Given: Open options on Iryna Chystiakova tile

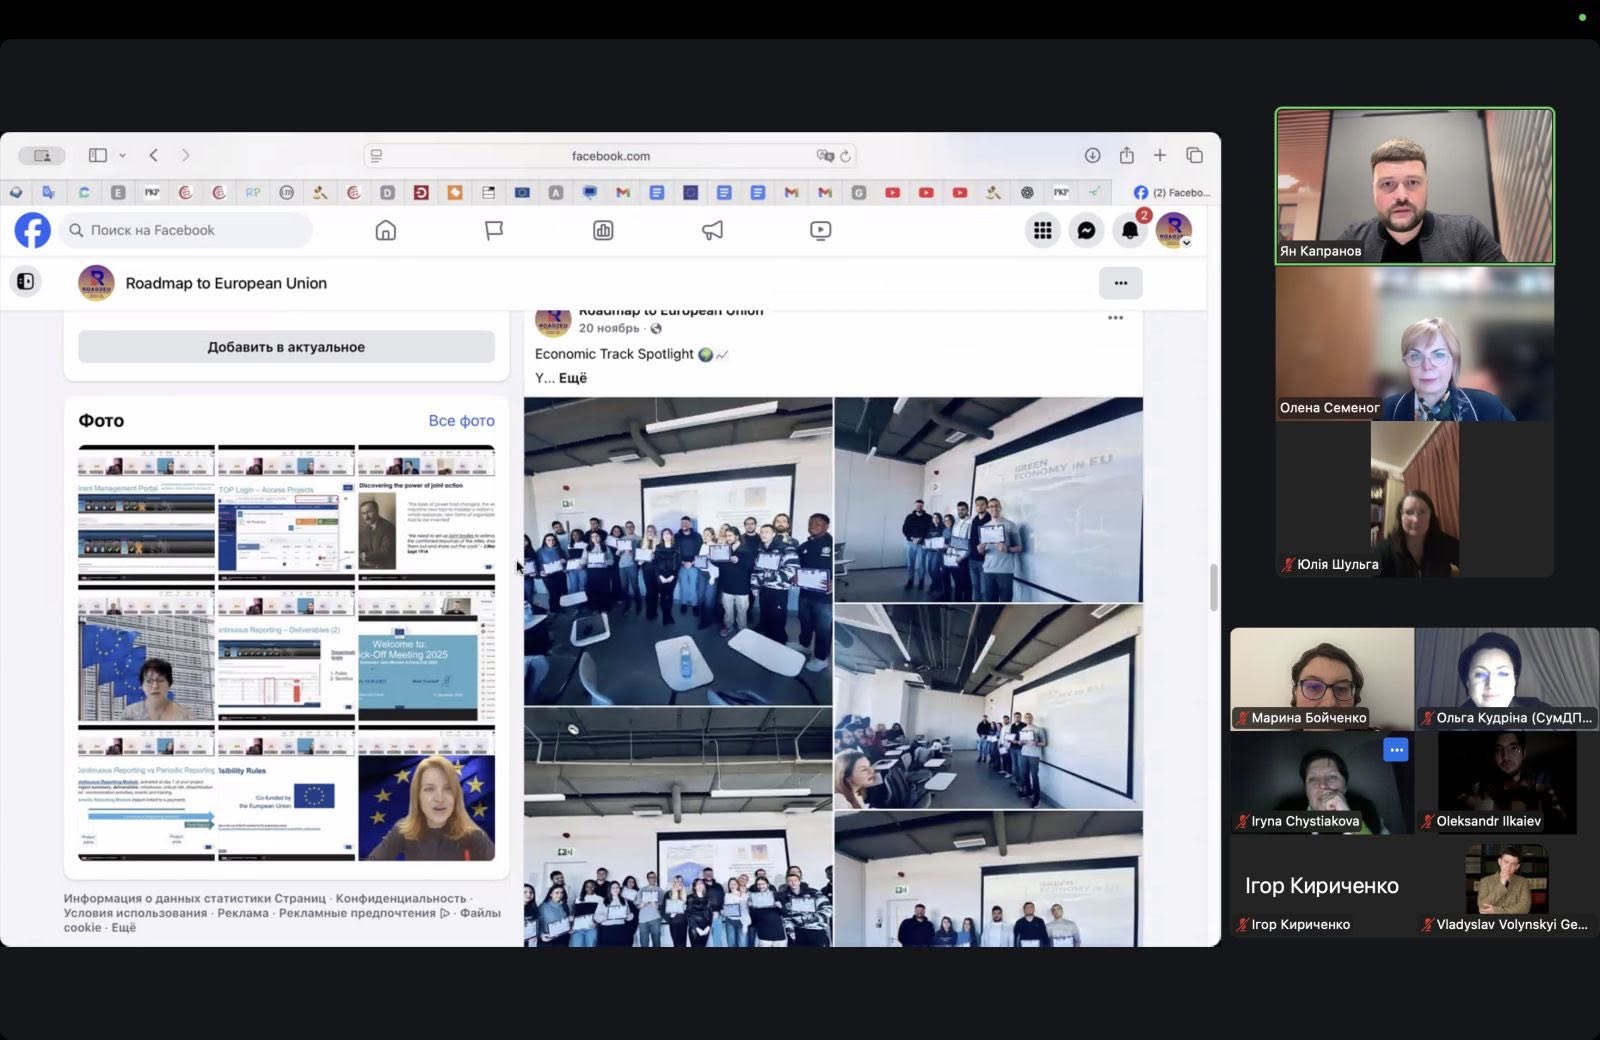Looking at the screenshot, I should click(x=1396, y=750).
